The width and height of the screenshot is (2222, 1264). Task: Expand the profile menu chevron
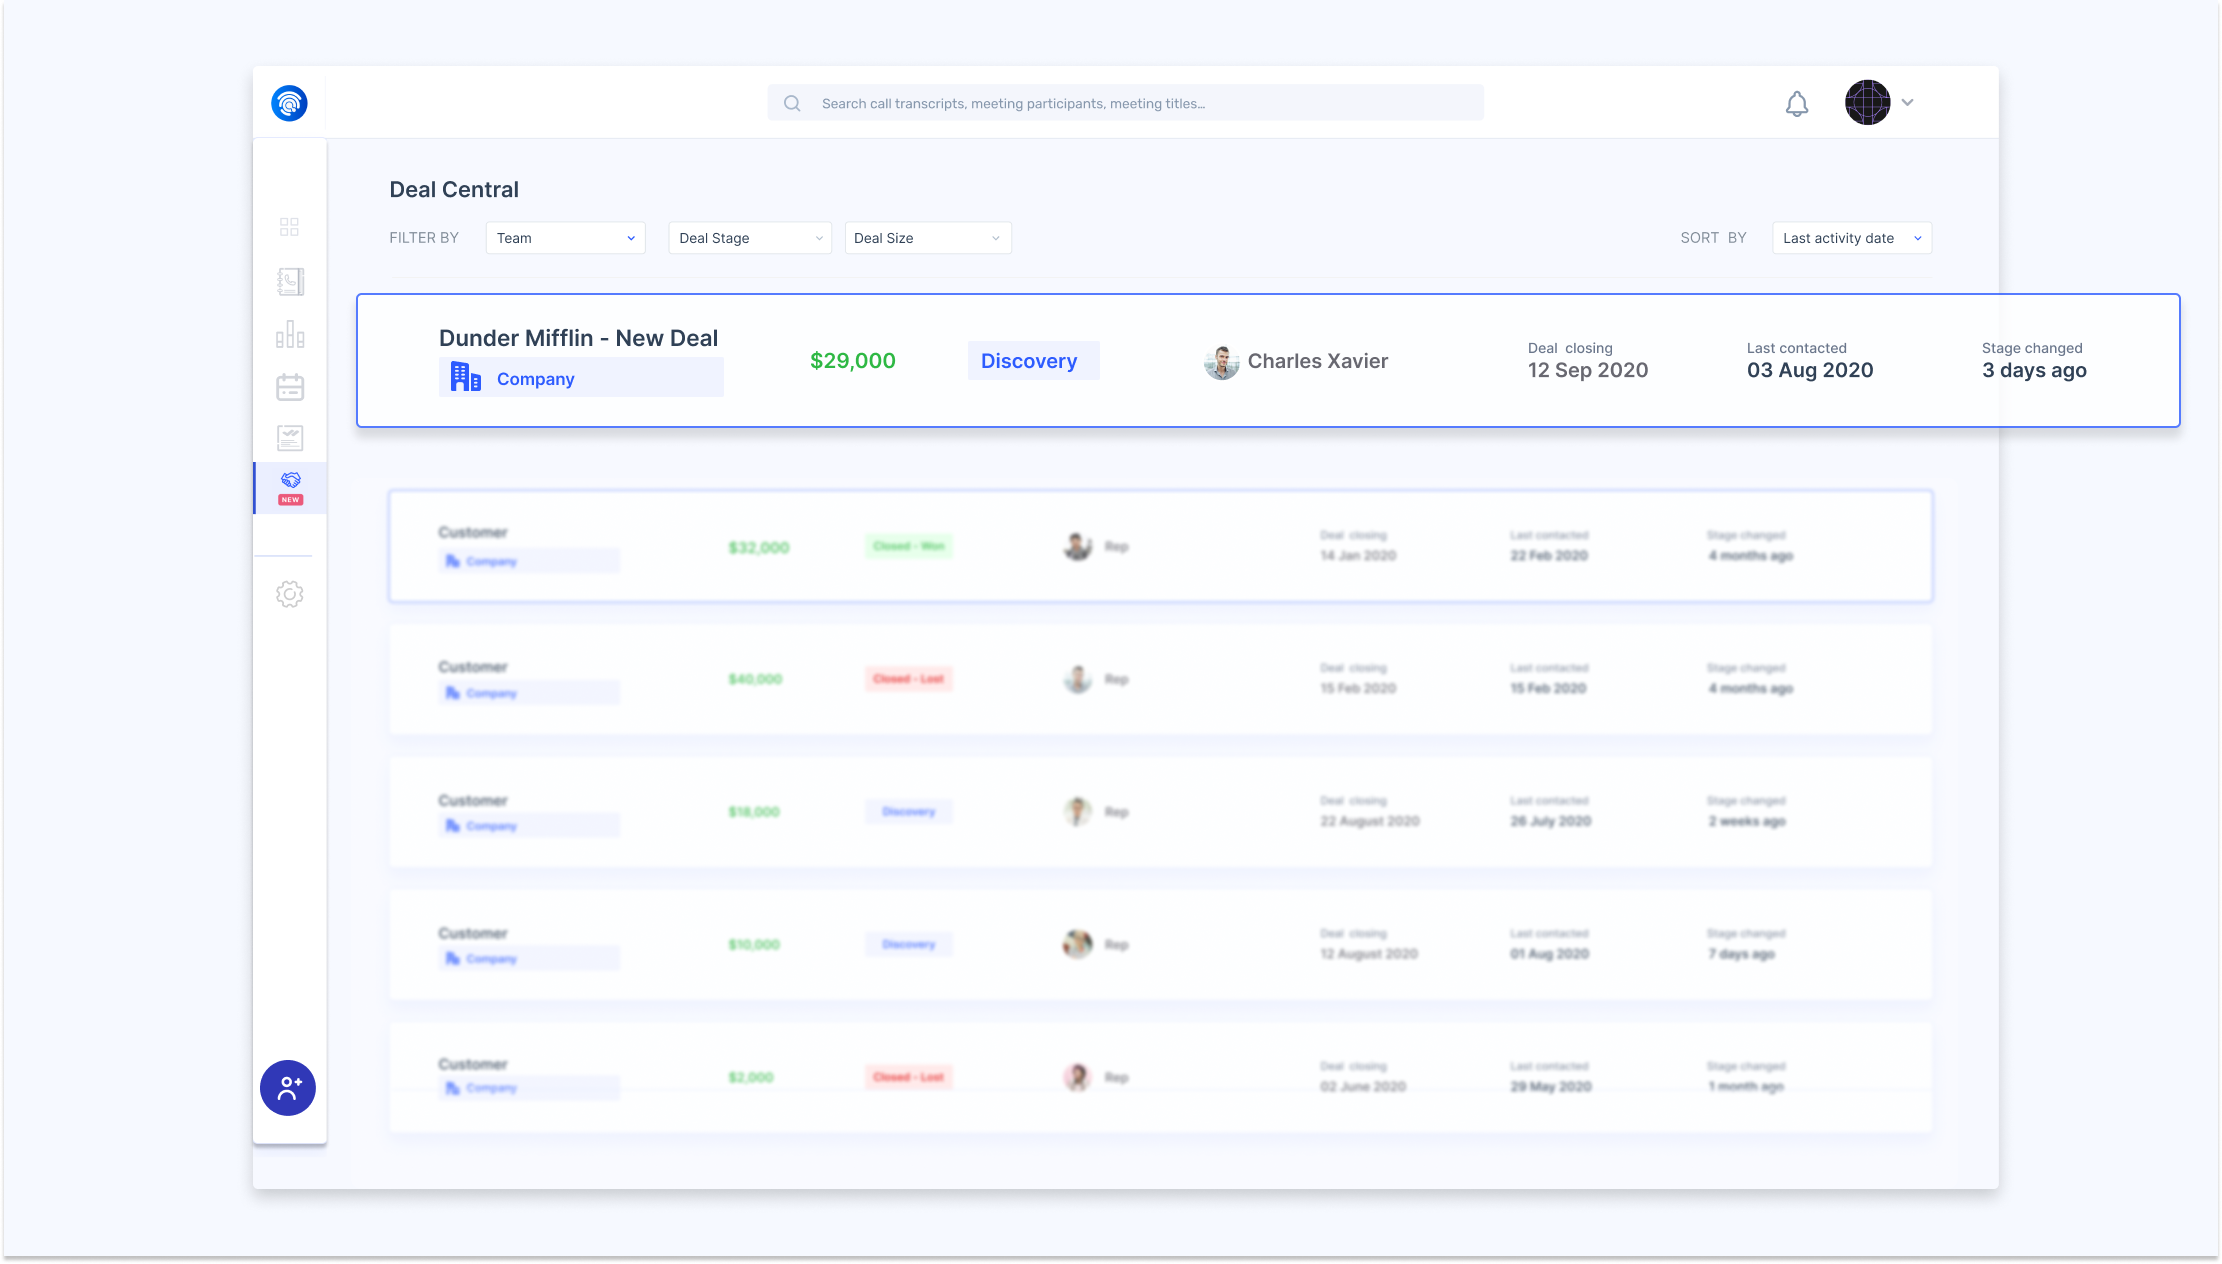click(x=1907, y=102)
